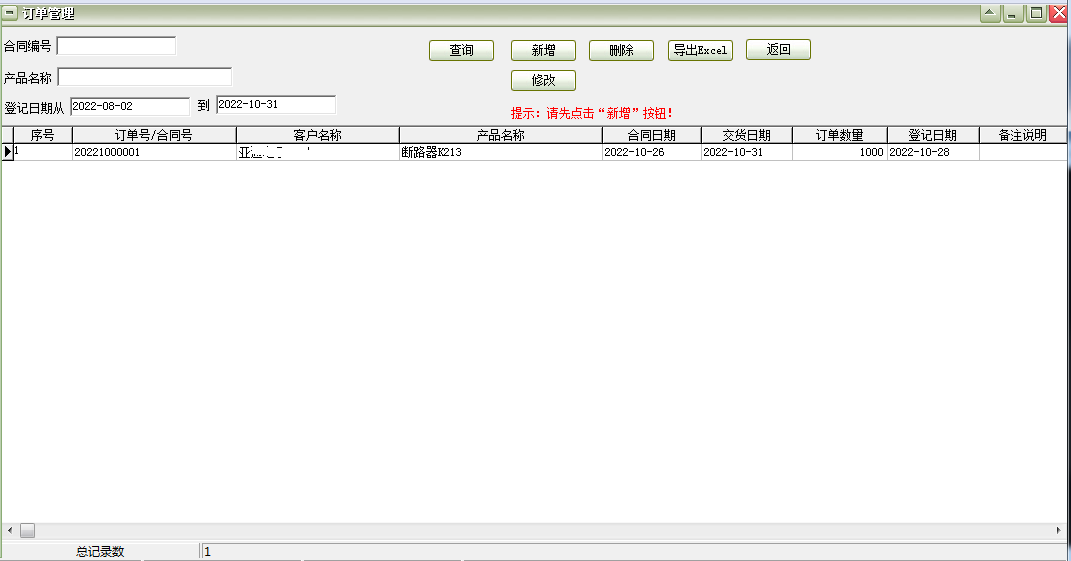Maximize the 订单管理 window
1071x561 pixels.
[x=1036, y=13]
